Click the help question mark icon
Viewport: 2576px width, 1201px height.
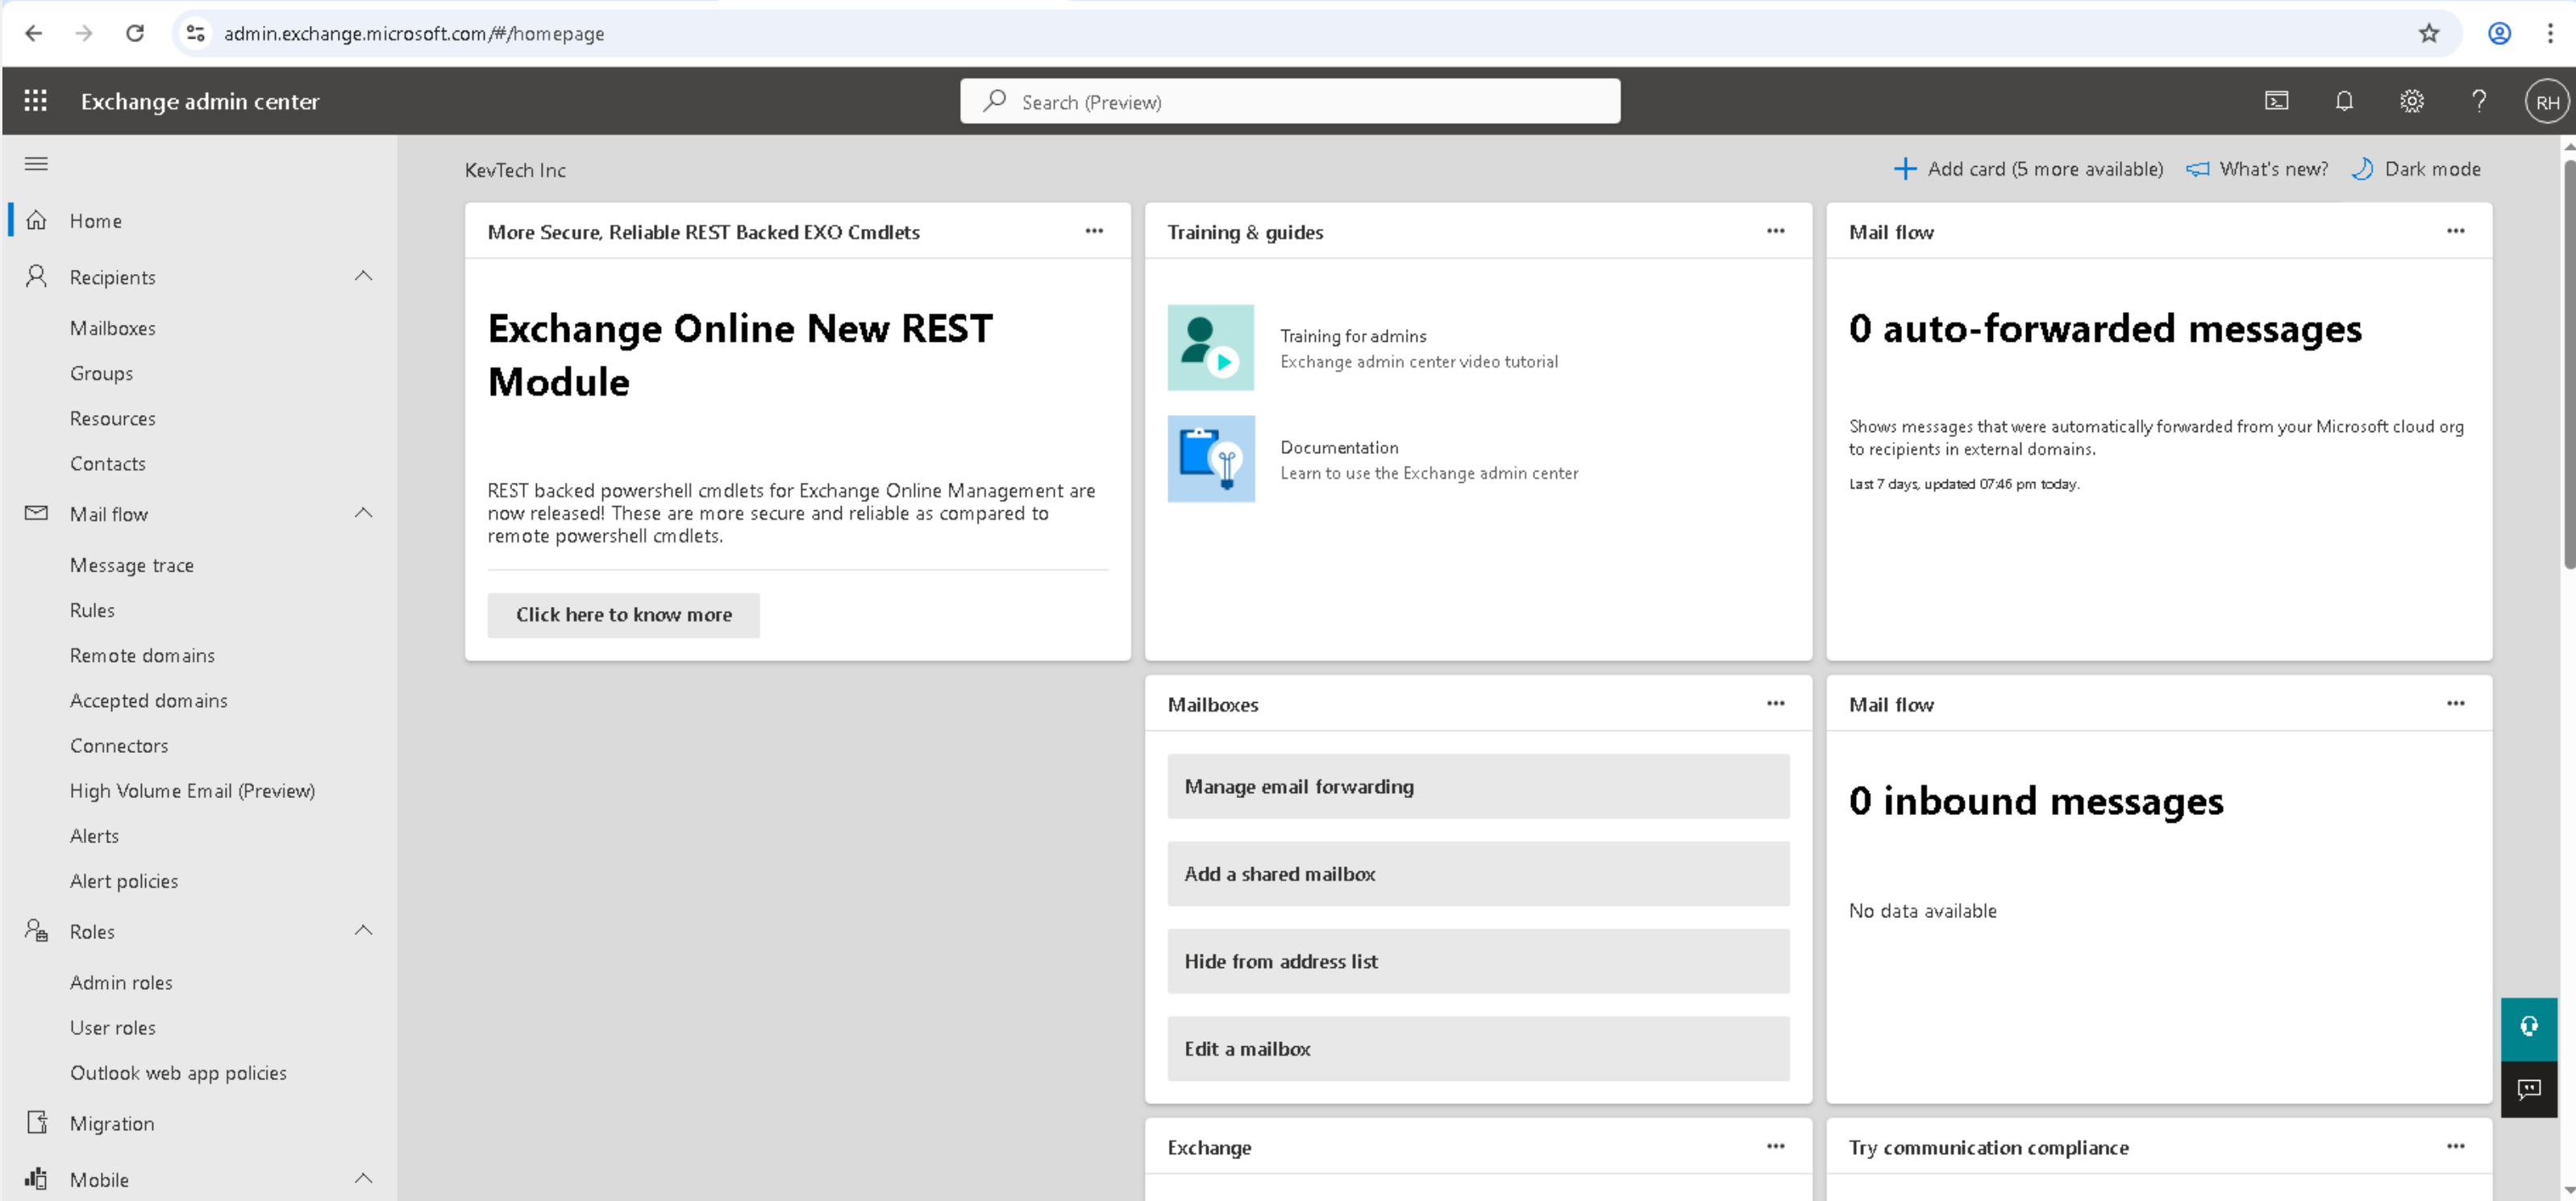pos(2479,101)
